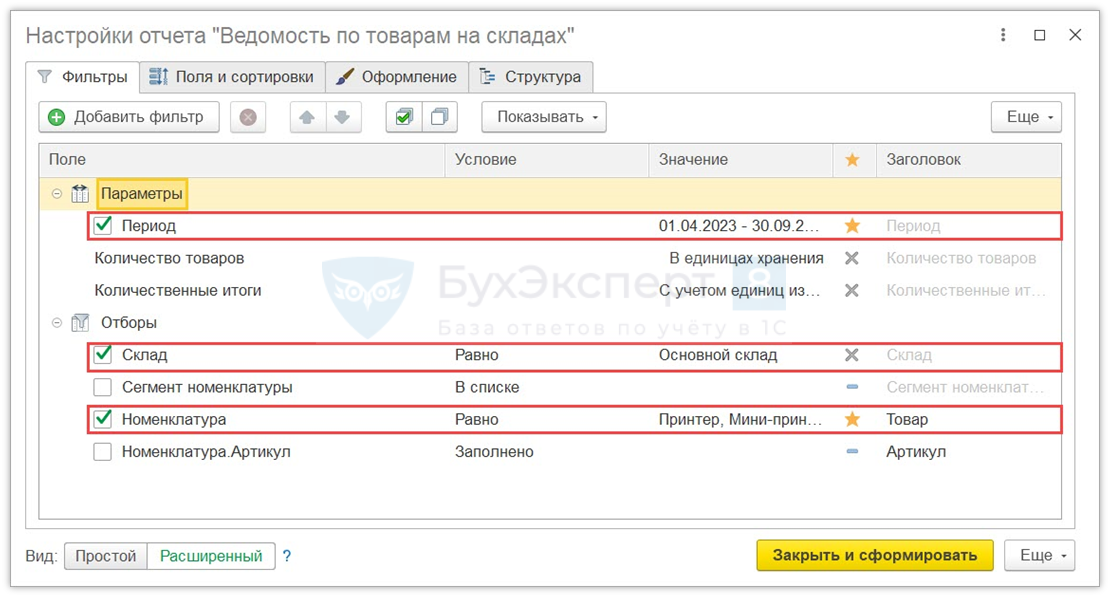Switch view to Простой
The width and height of the screenshot is (1110, 597).
(x=105, y=556)
